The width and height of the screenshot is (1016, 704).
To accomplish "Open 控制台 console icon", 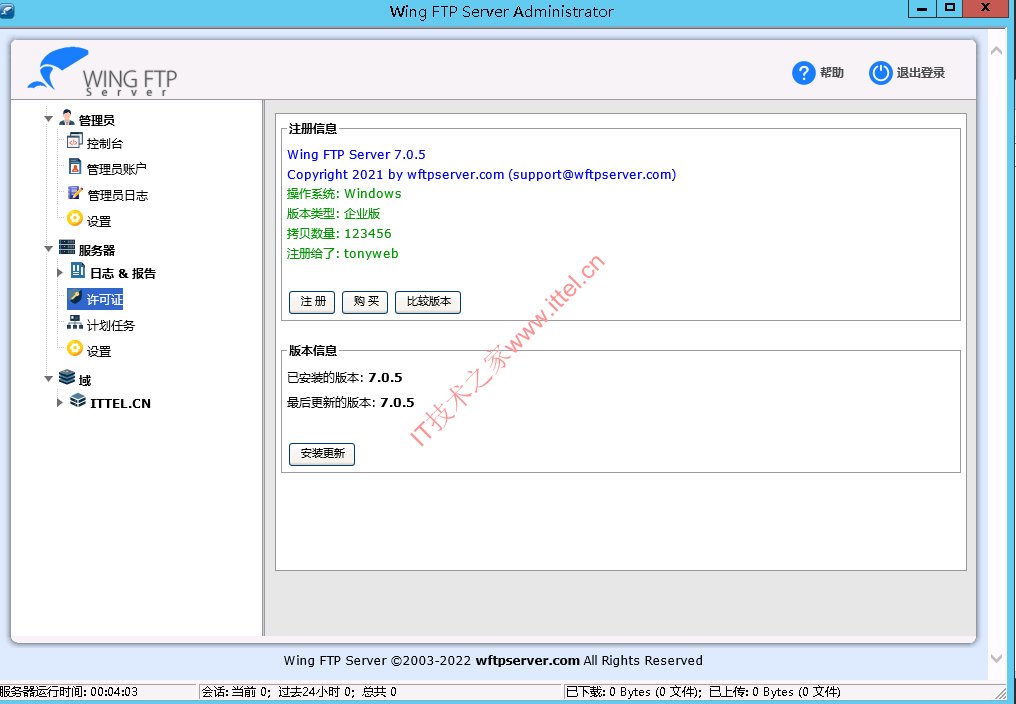I will point(75,141).
